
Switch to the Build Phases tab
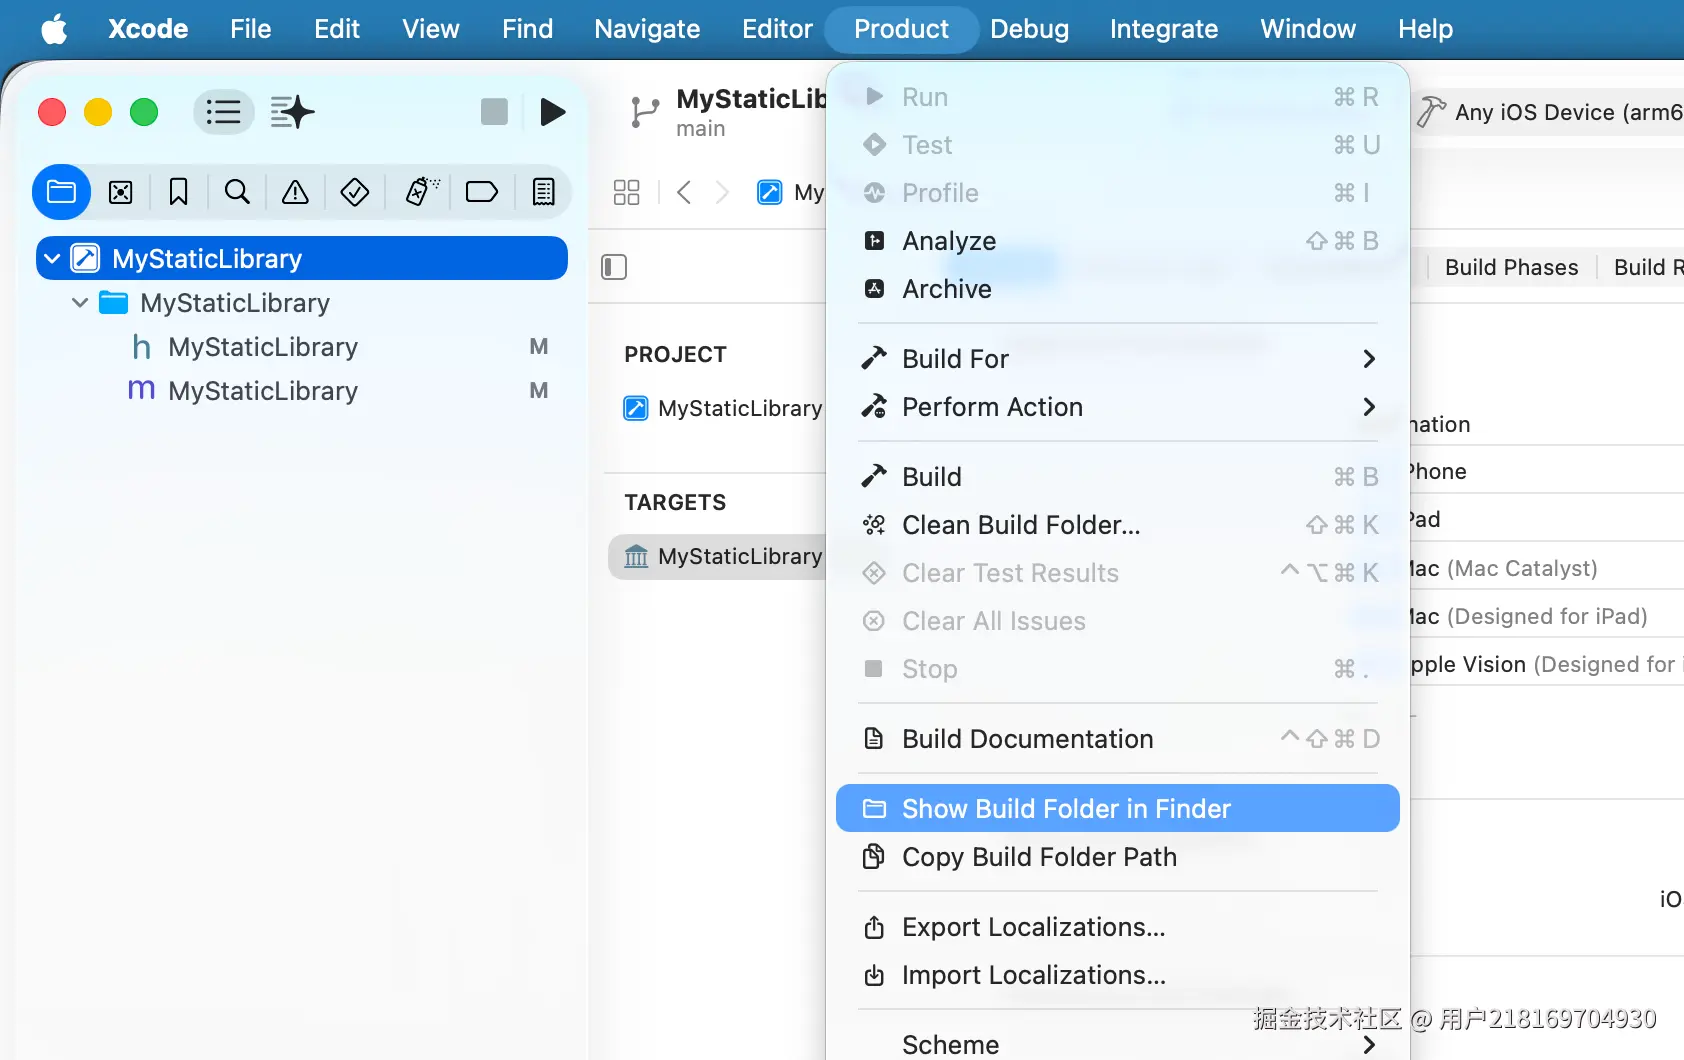pos(1511,267)
